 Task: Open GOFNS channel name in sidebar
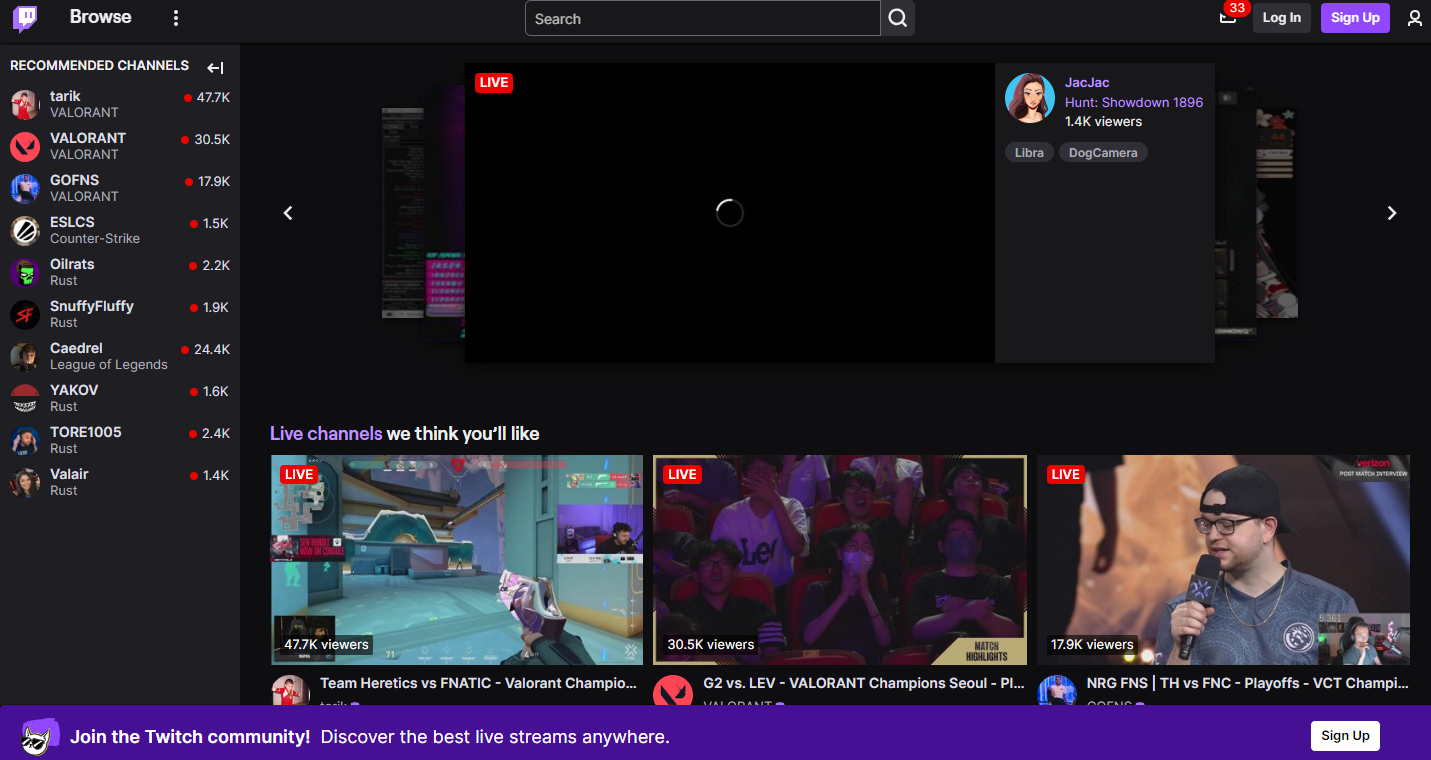75,181
